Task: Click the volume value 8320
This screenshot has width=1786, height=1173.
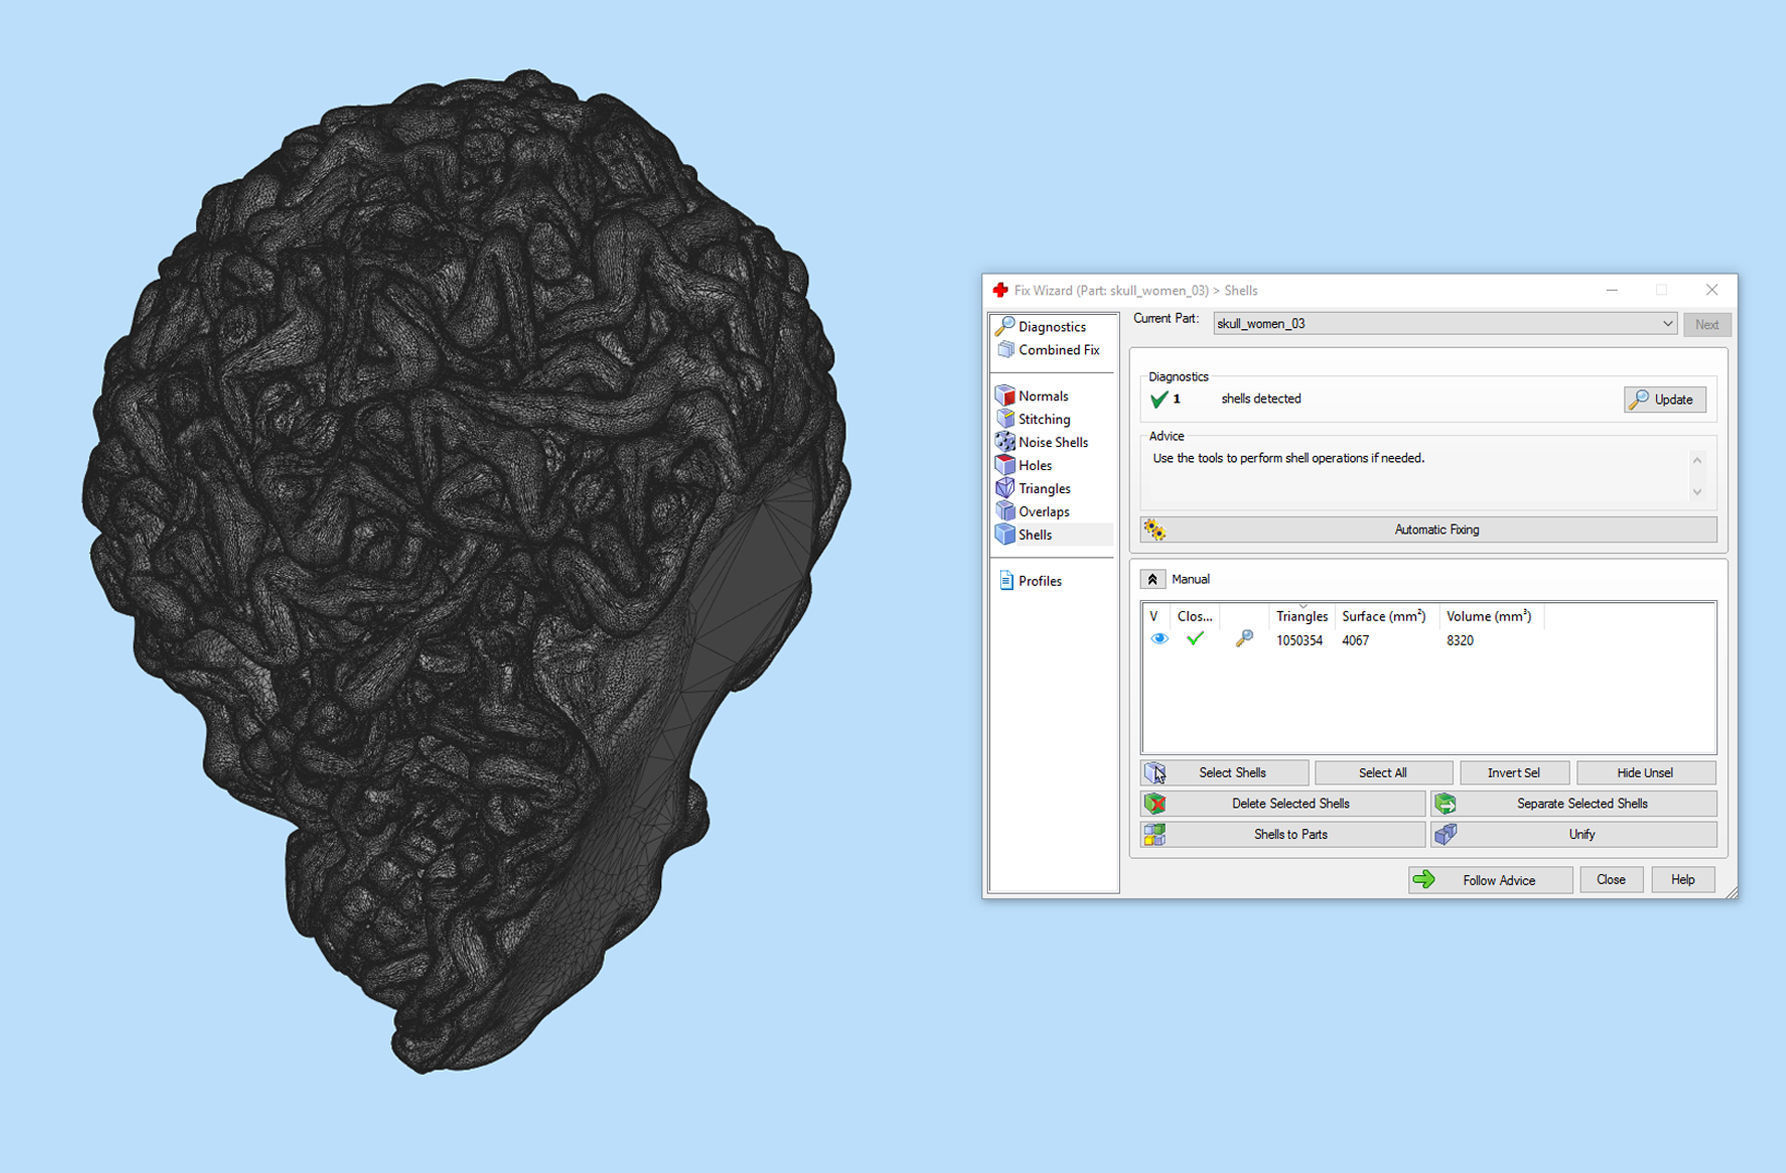Action: pyautogui.click(x=1459, y=640)
